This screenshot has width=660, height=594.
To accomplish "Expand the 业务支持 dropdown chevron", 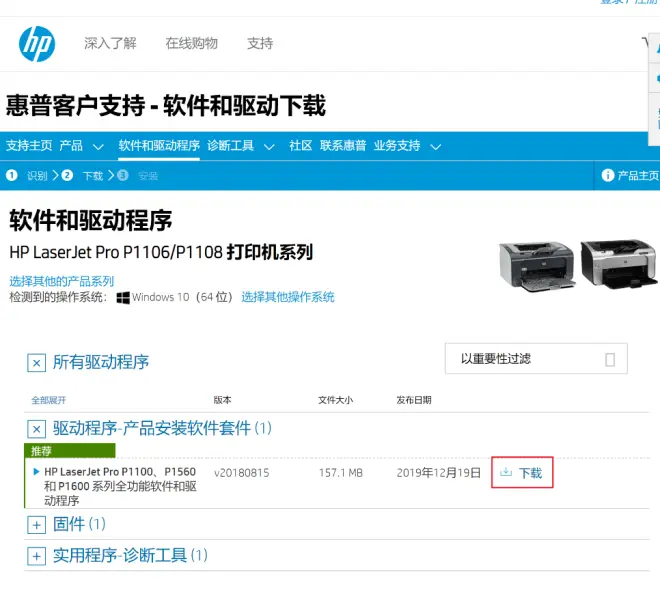I will [436, 147].
